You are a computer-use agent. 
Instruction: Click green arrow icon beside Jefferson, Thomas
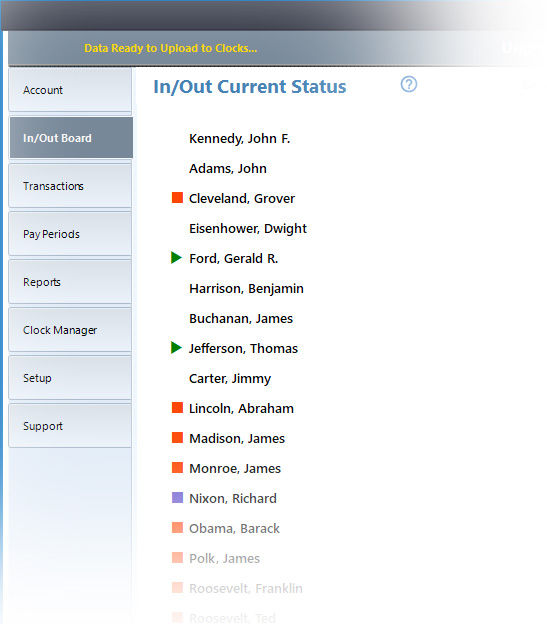[176, 347]
